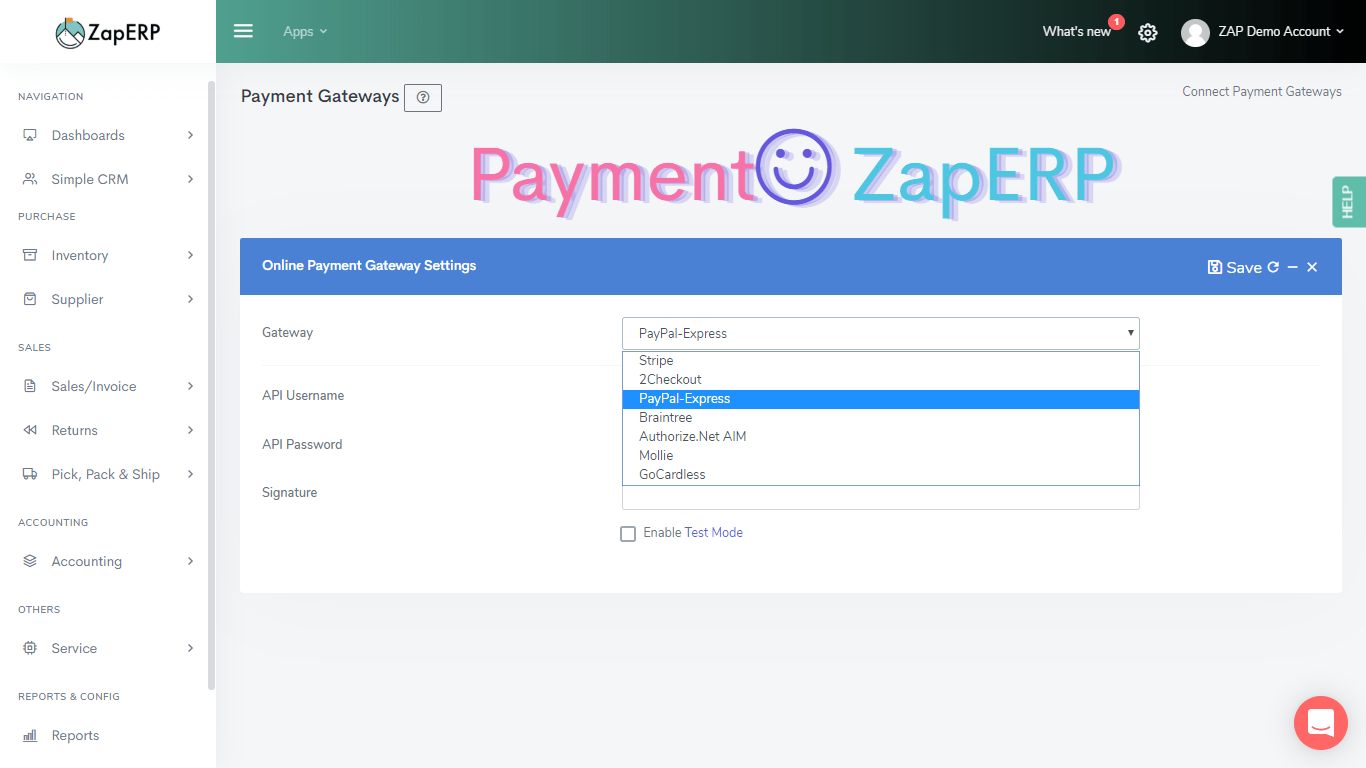
Task: Open the chat support bubble
Action: [1321, 723]
